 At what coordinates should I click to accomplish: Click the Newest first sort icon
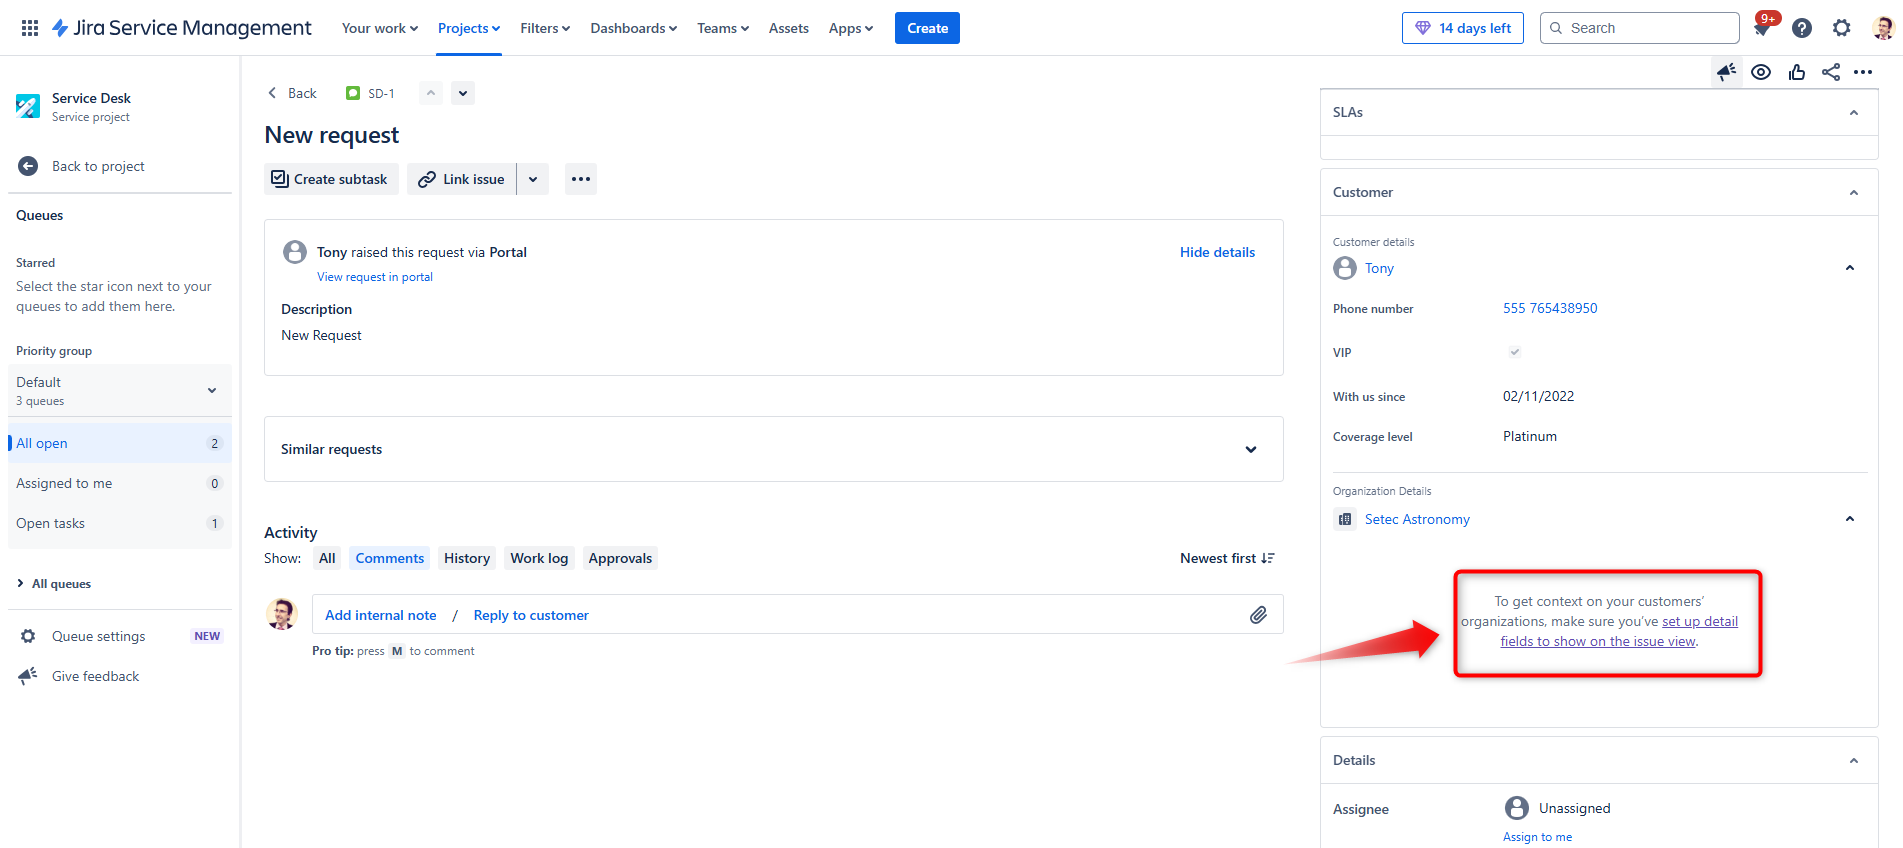click(1268, 558)
